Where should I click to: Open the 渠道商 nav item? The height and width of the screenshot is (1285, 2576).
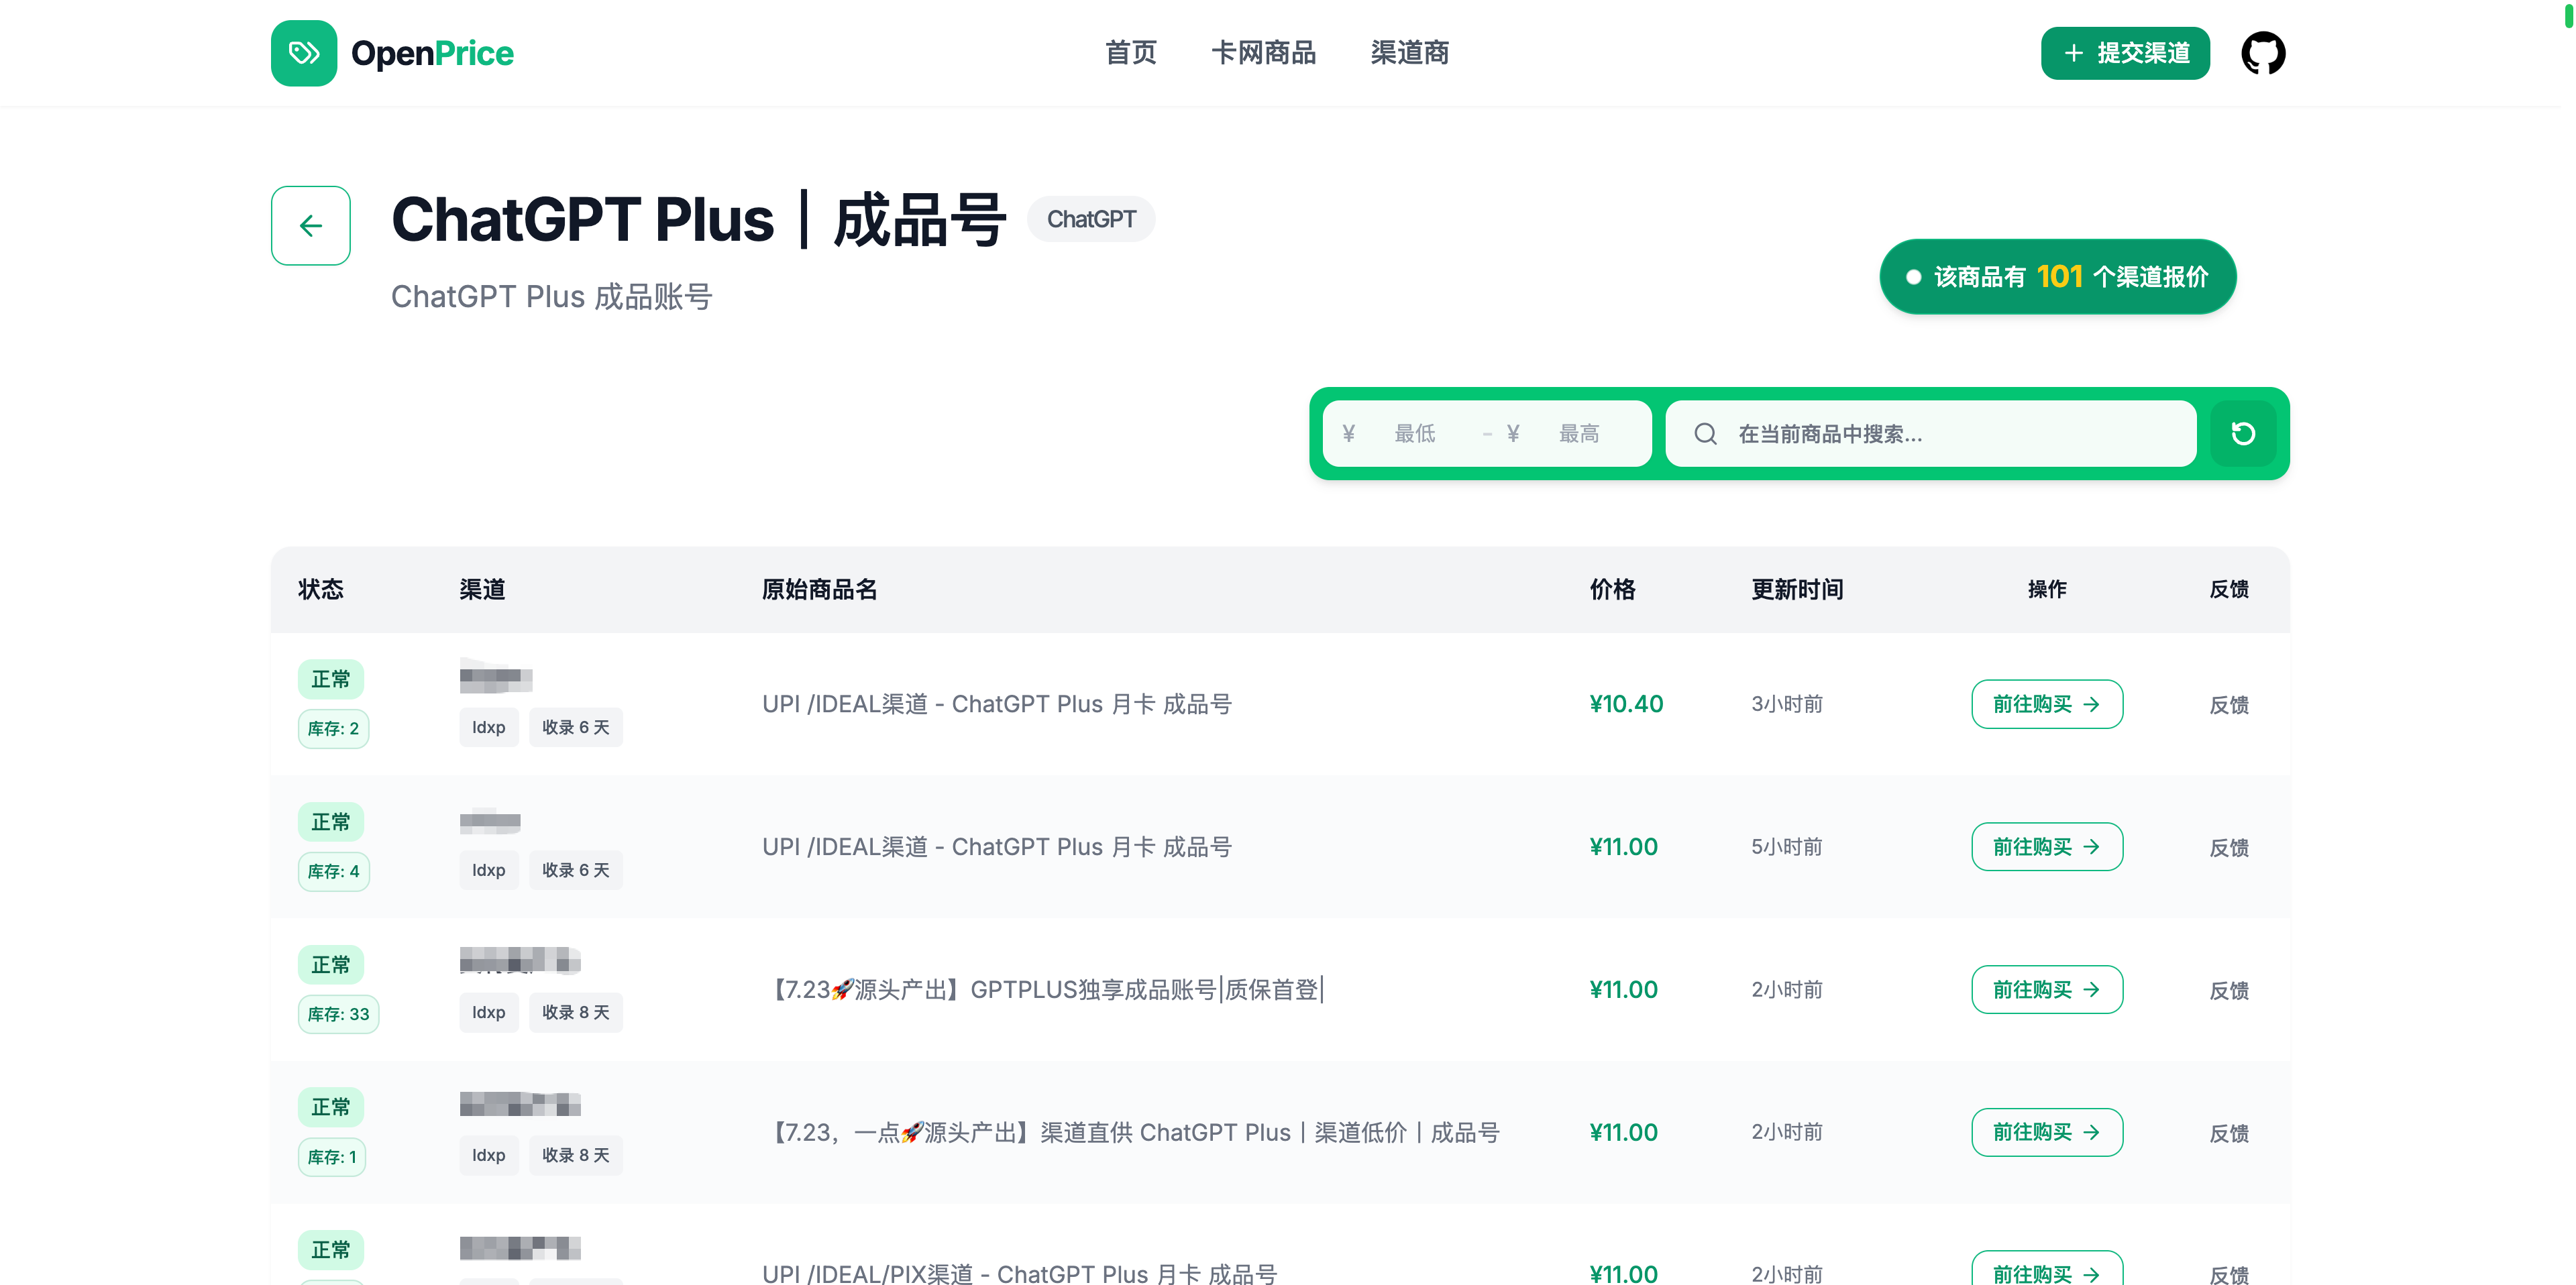[x=1410, y=53]
